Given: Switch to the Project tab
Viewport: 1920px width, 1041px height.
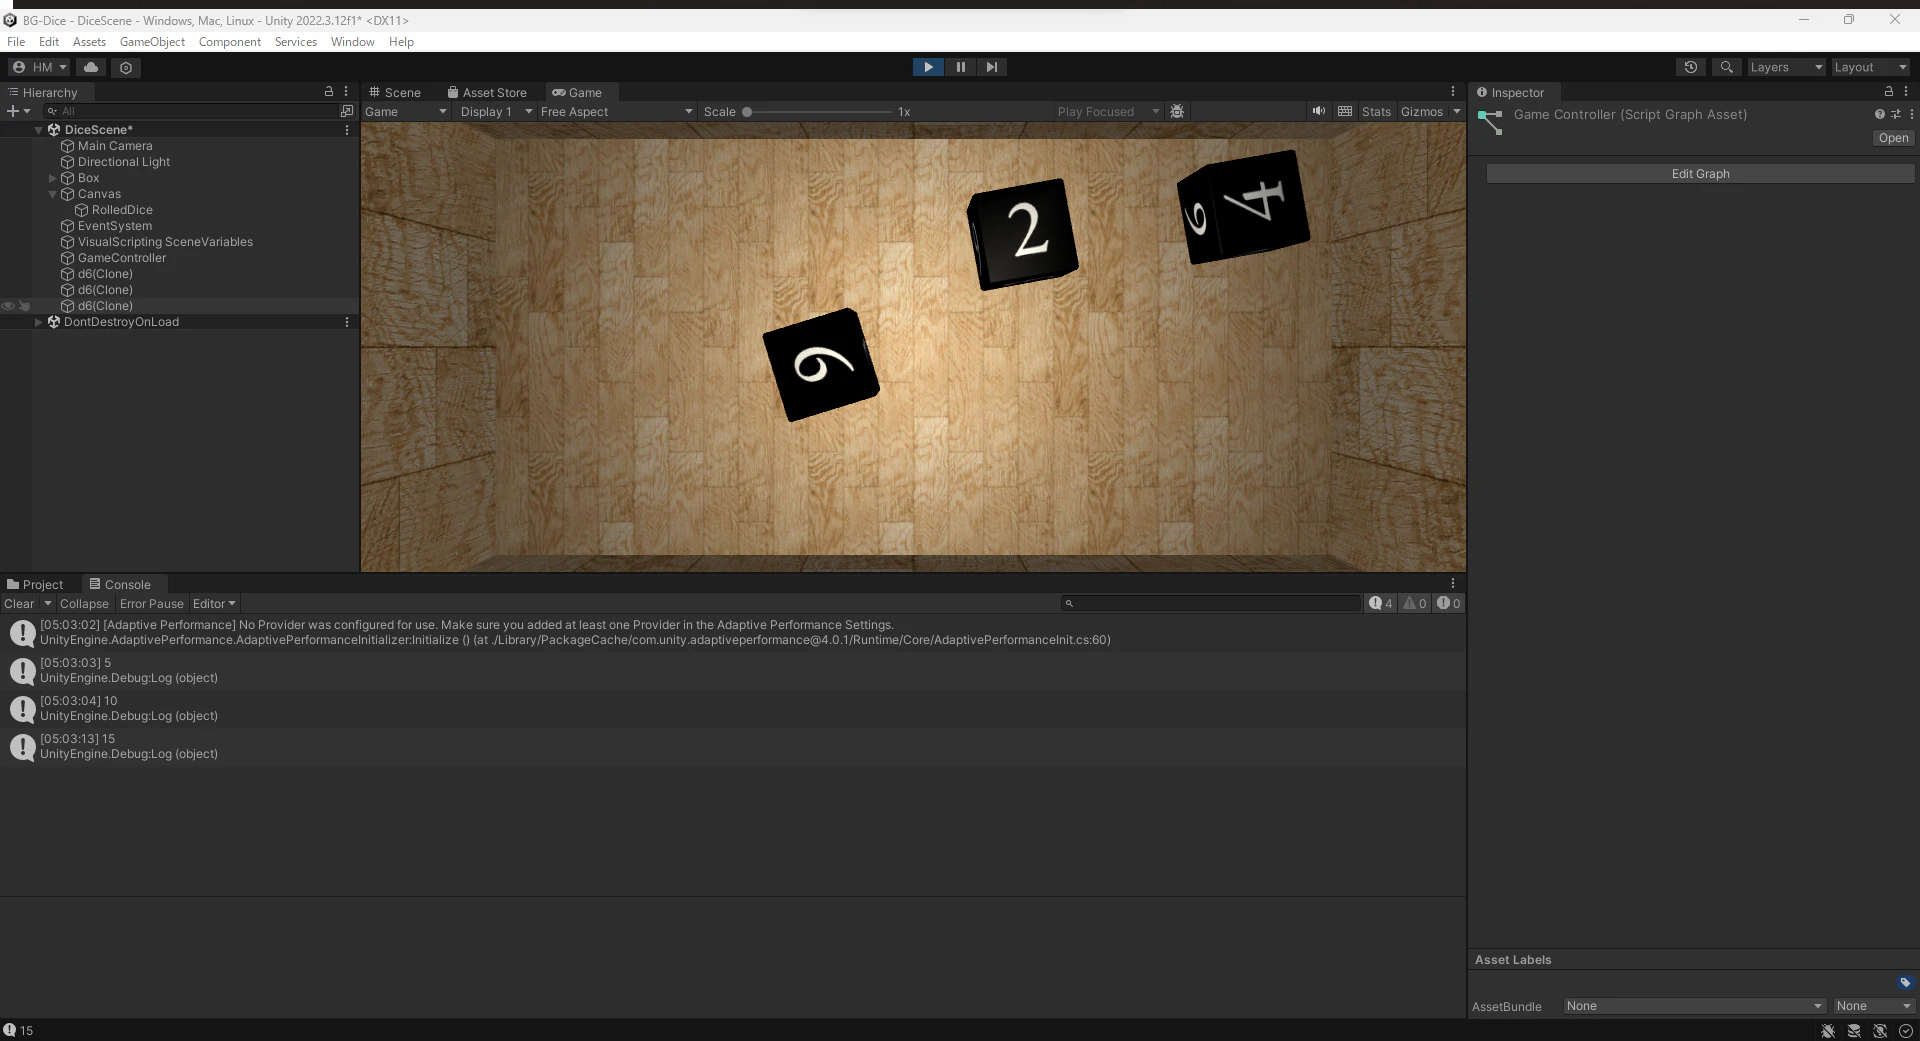Looking at the screenshot, I should [35, 584].
